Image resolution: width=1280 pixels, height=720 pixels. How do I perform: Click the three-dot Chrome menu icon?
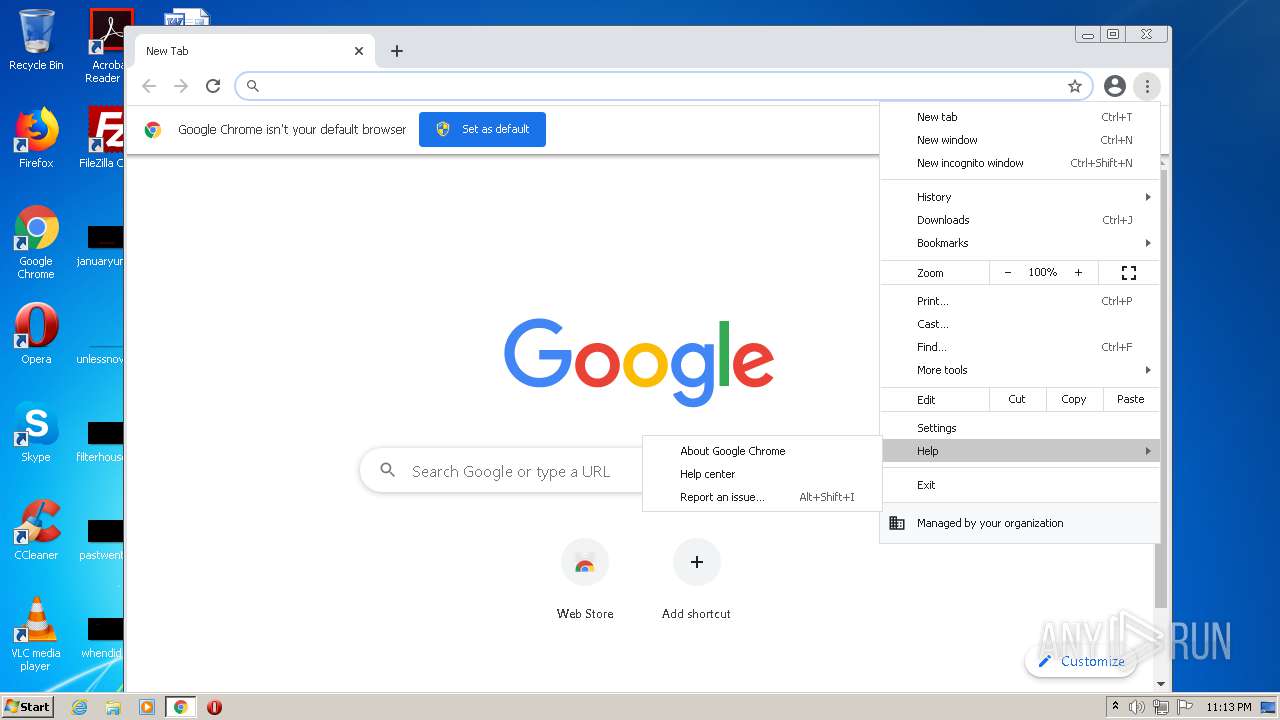1147,86
